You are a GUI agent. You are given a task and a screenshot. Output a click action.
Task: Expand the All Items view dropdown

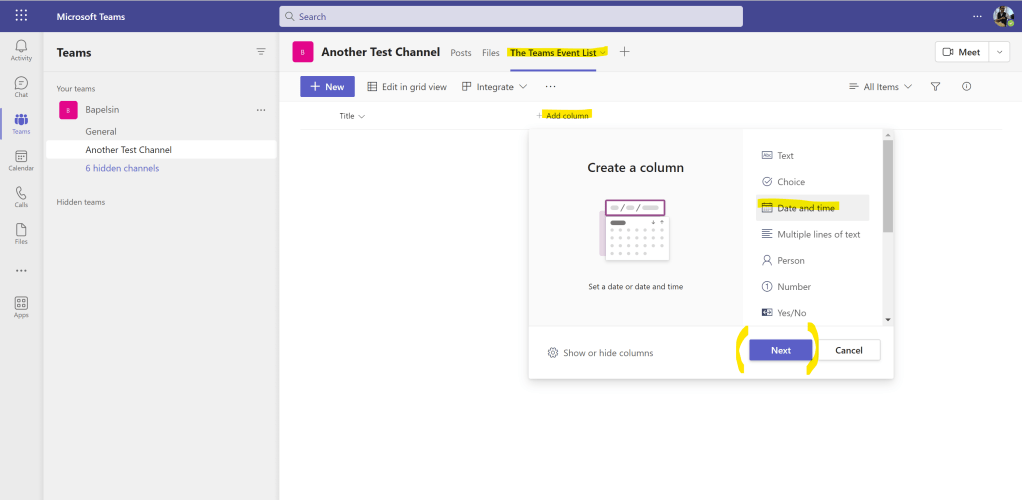click(x=880, y=87)
